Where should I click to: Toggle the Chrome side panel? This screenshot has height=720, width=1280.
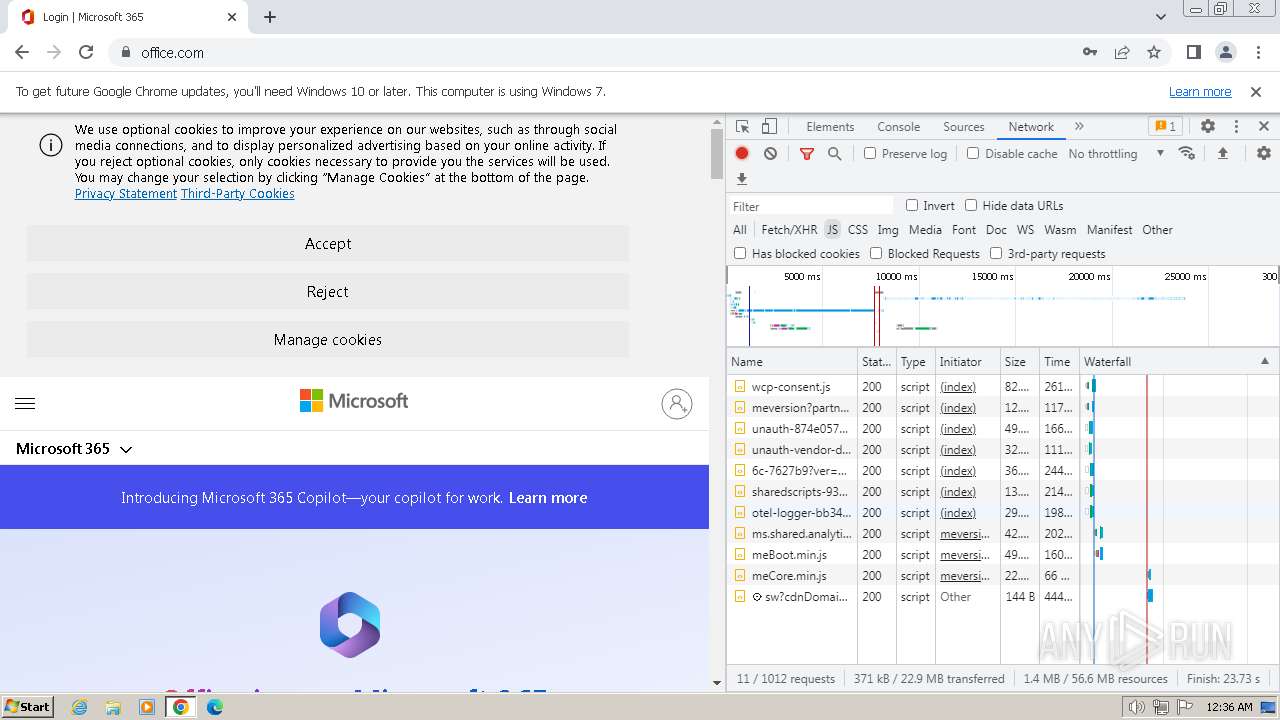pyautogui.click(x=1193, y=52)
